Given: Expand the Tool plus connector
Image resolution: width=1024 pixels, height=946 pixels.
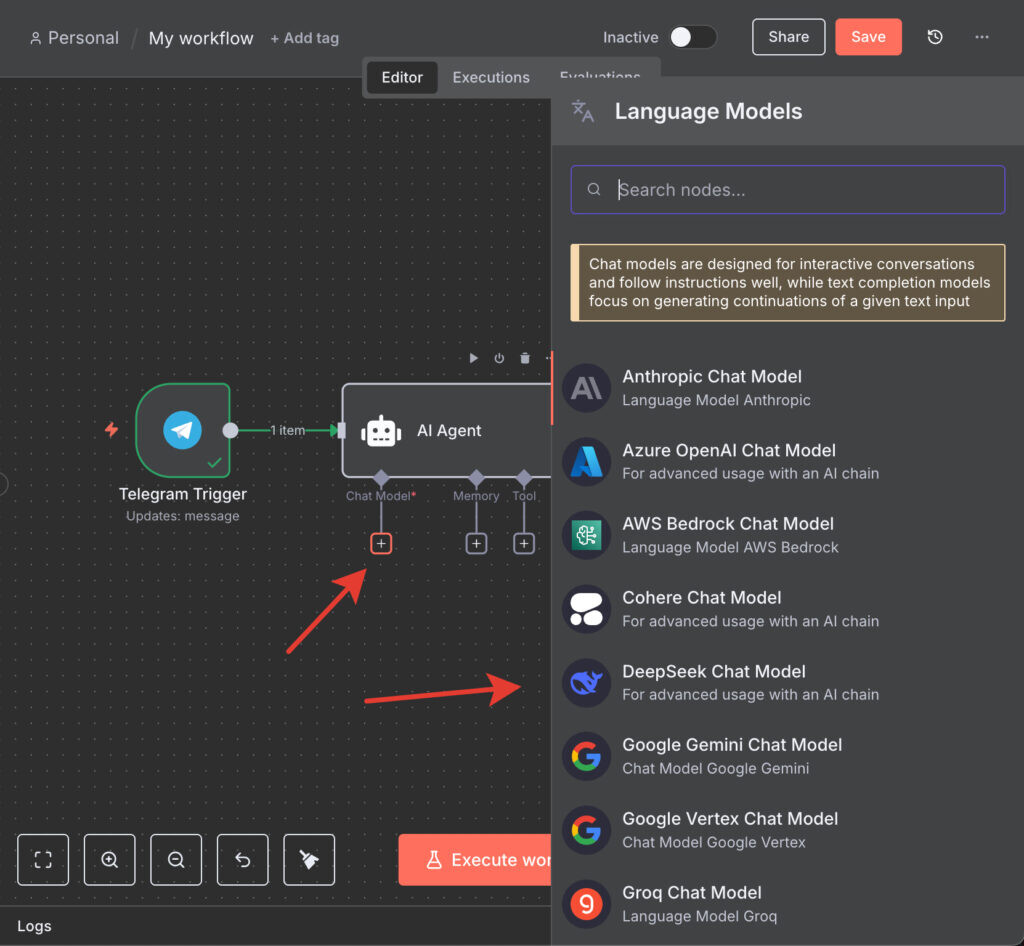Looking at the screenshot, I should click(524, 543).
